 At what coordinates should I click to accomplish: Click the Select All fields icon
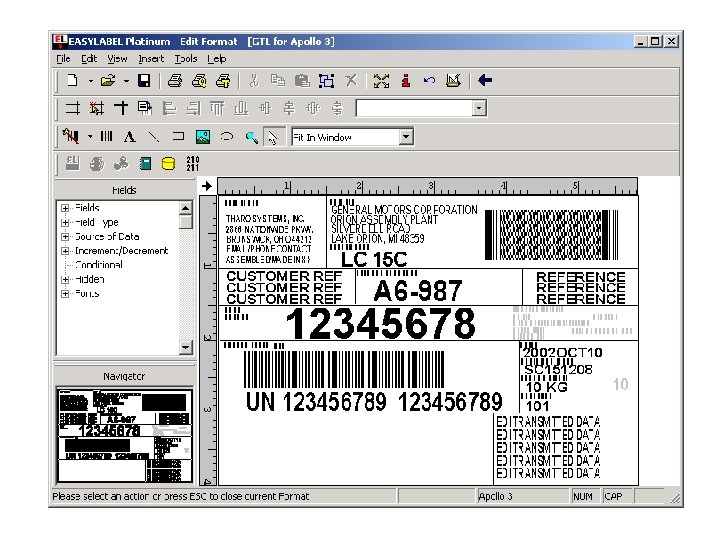click(x=326, y=81)
